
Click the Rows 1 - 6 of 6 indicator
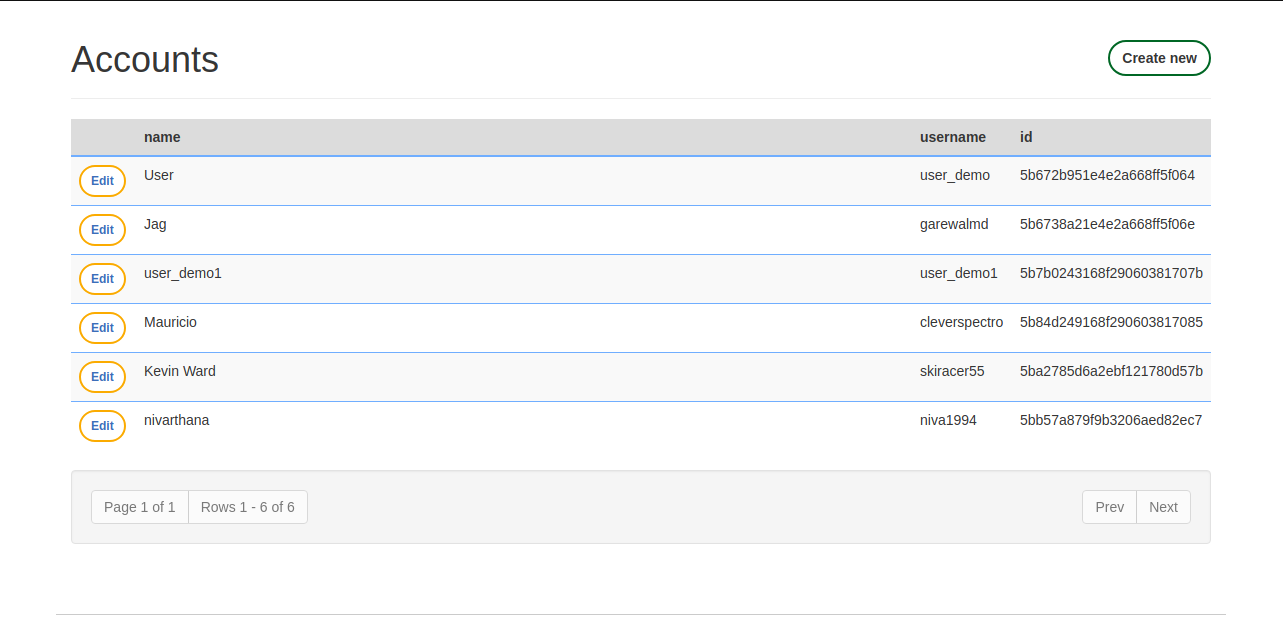click(x=248, y=507)
